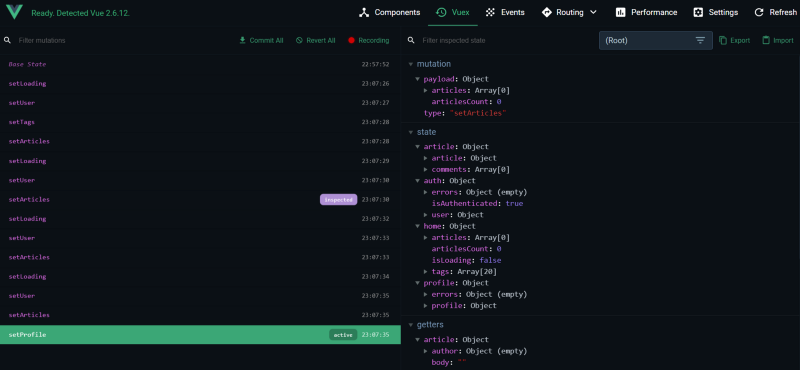Expand the comments Array[0] node
800x370 pixels.
(x=426, y=169)
